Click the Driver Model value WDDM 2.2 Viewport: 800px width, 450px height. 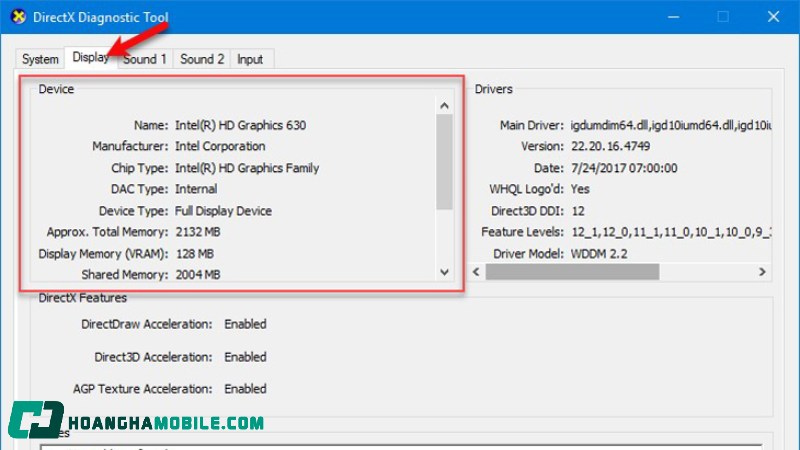pyautogui.click(x=599, y=254)
